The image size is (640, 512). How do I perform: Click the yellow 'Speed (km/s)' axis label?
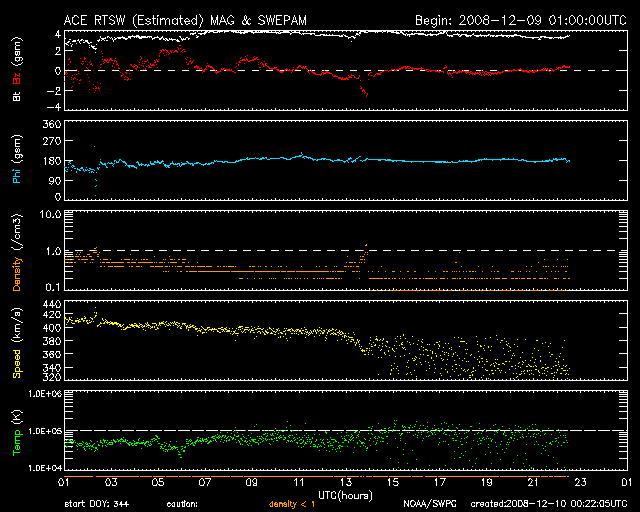[x=17, y=343]
